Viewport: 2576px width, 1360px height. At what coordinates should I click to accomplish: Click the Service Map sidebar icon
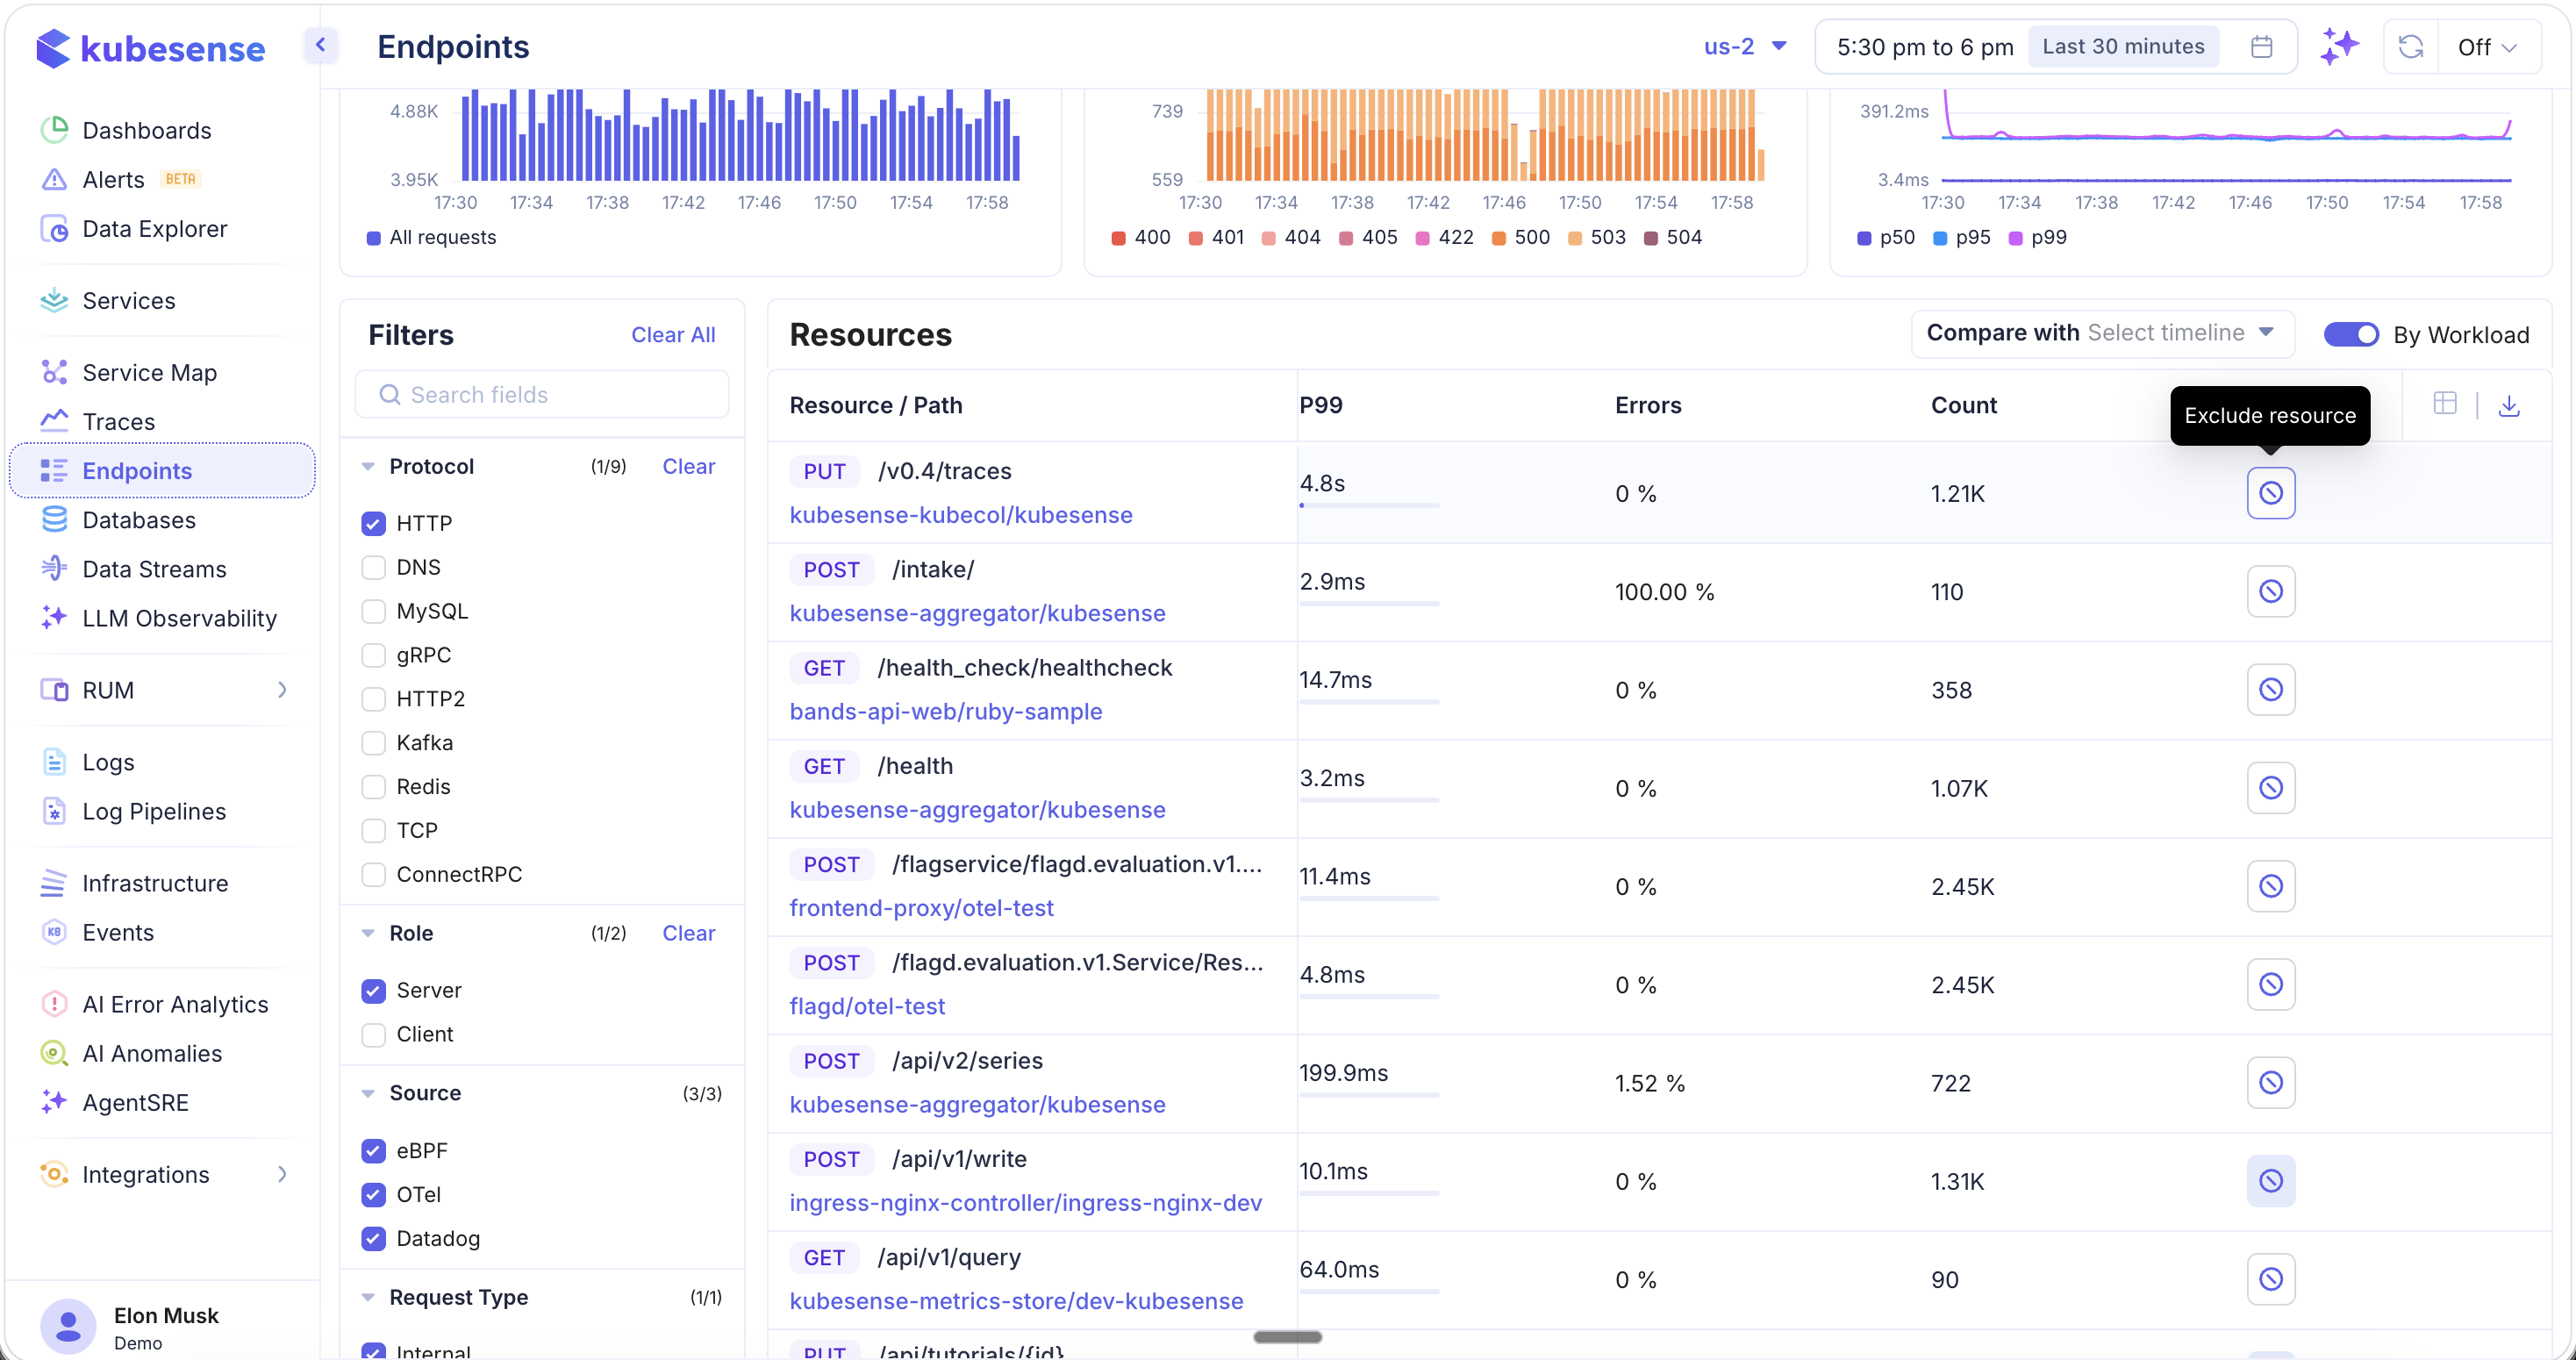(x=54, y=372)
